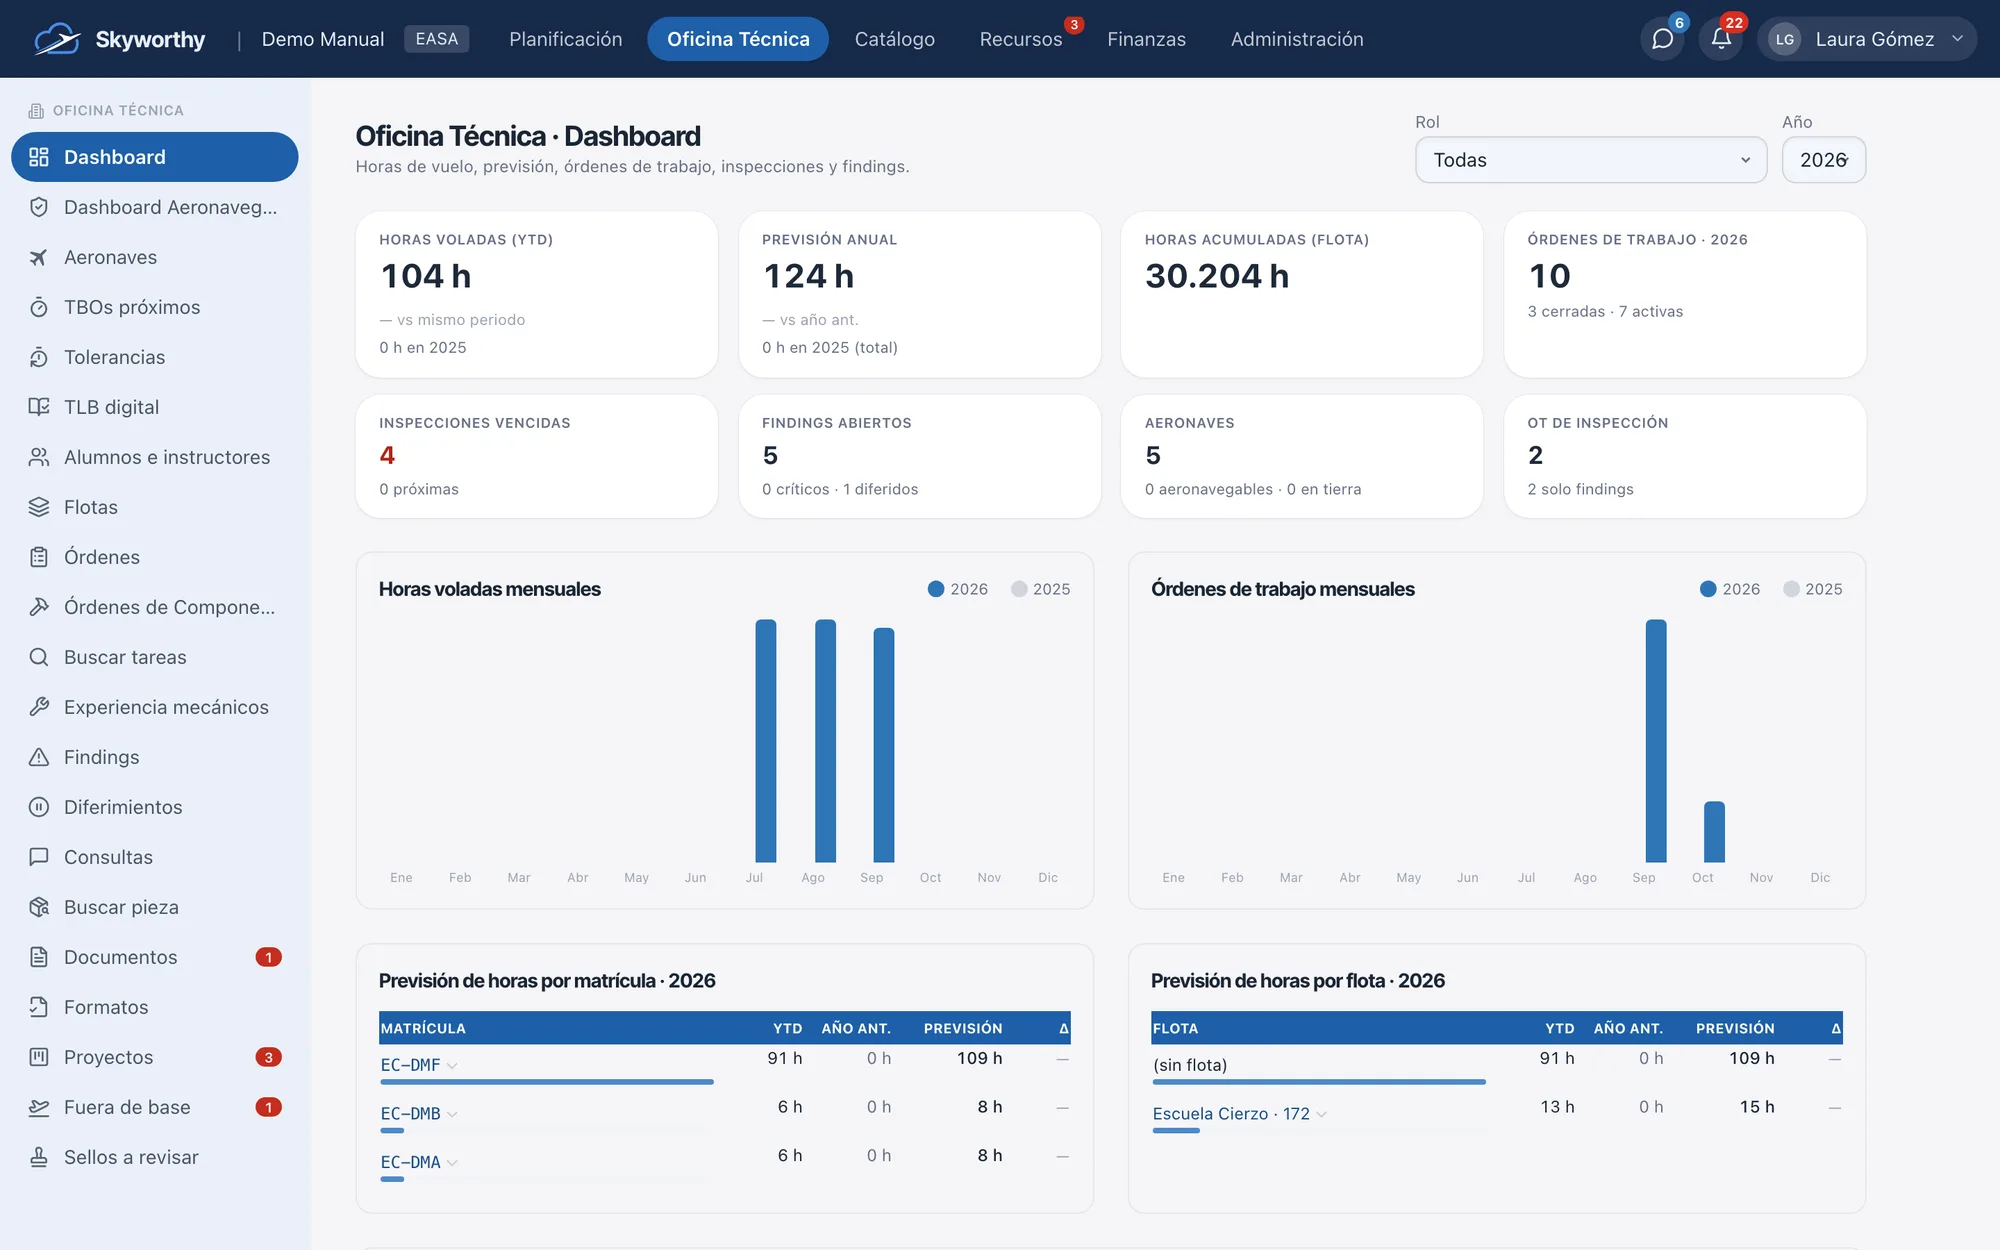
Task: Open Documentos in the sidebar
Action: click(x=155, y=957)
